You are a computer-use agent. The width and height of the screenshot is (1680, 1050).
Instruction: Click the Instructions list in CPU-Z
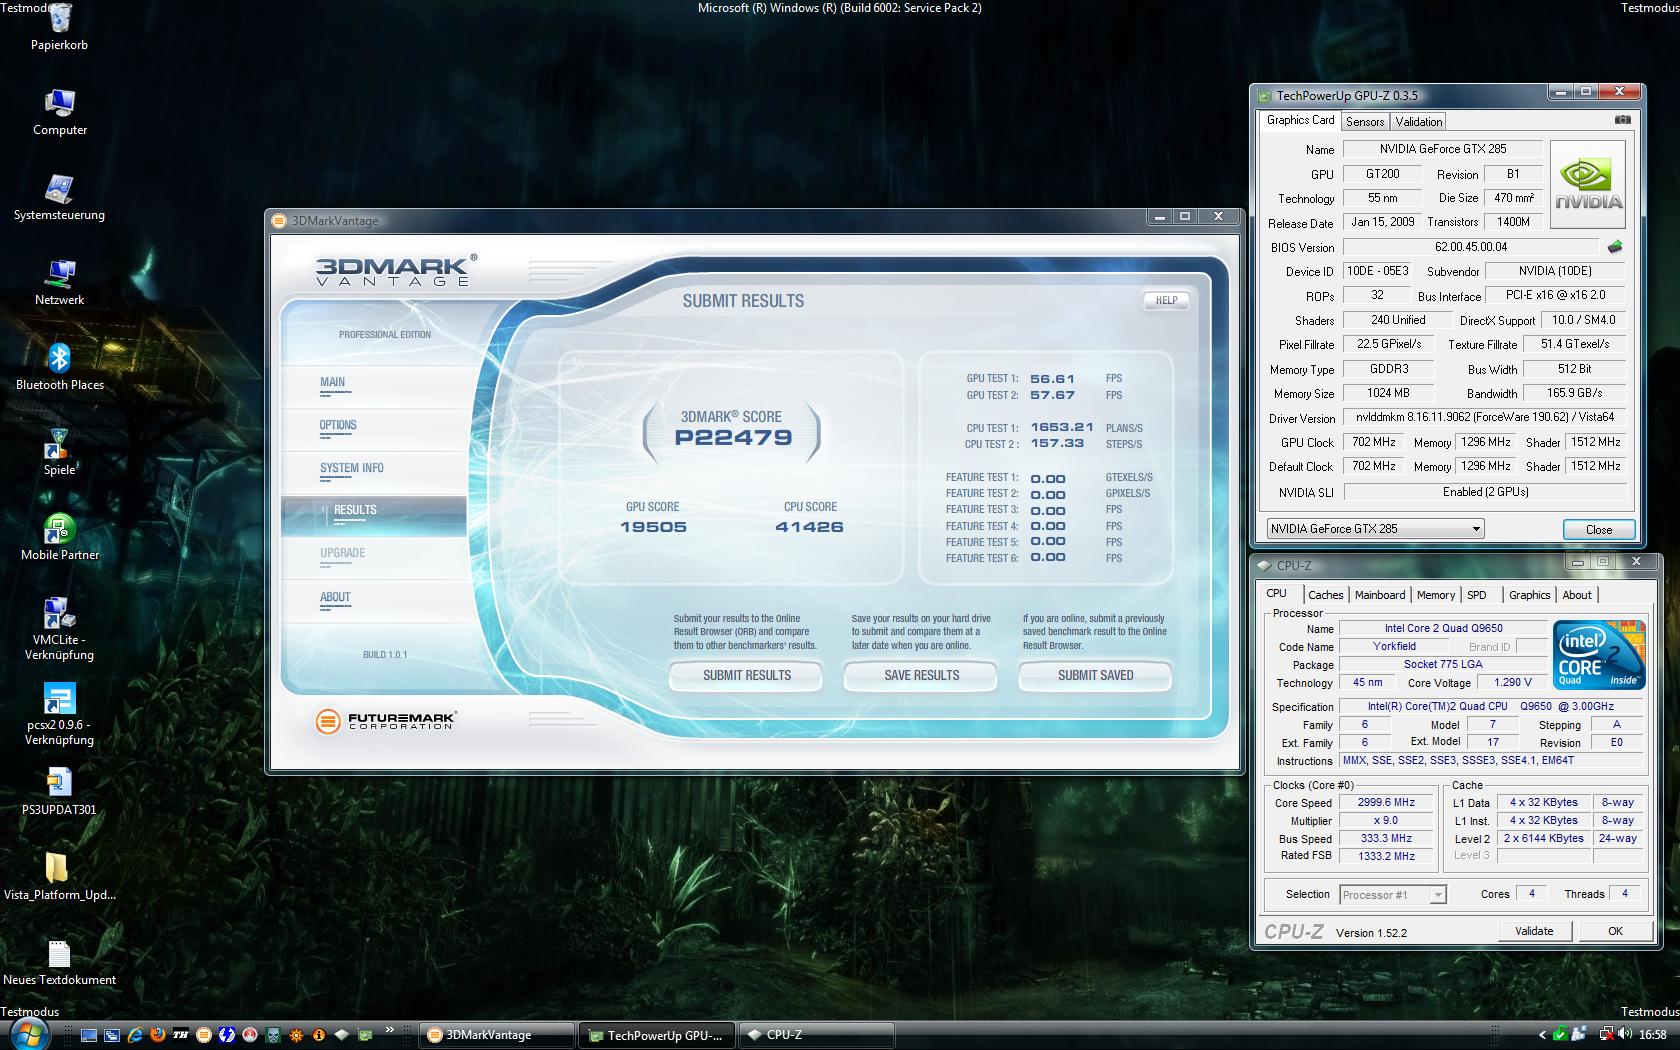(1491, 760)
